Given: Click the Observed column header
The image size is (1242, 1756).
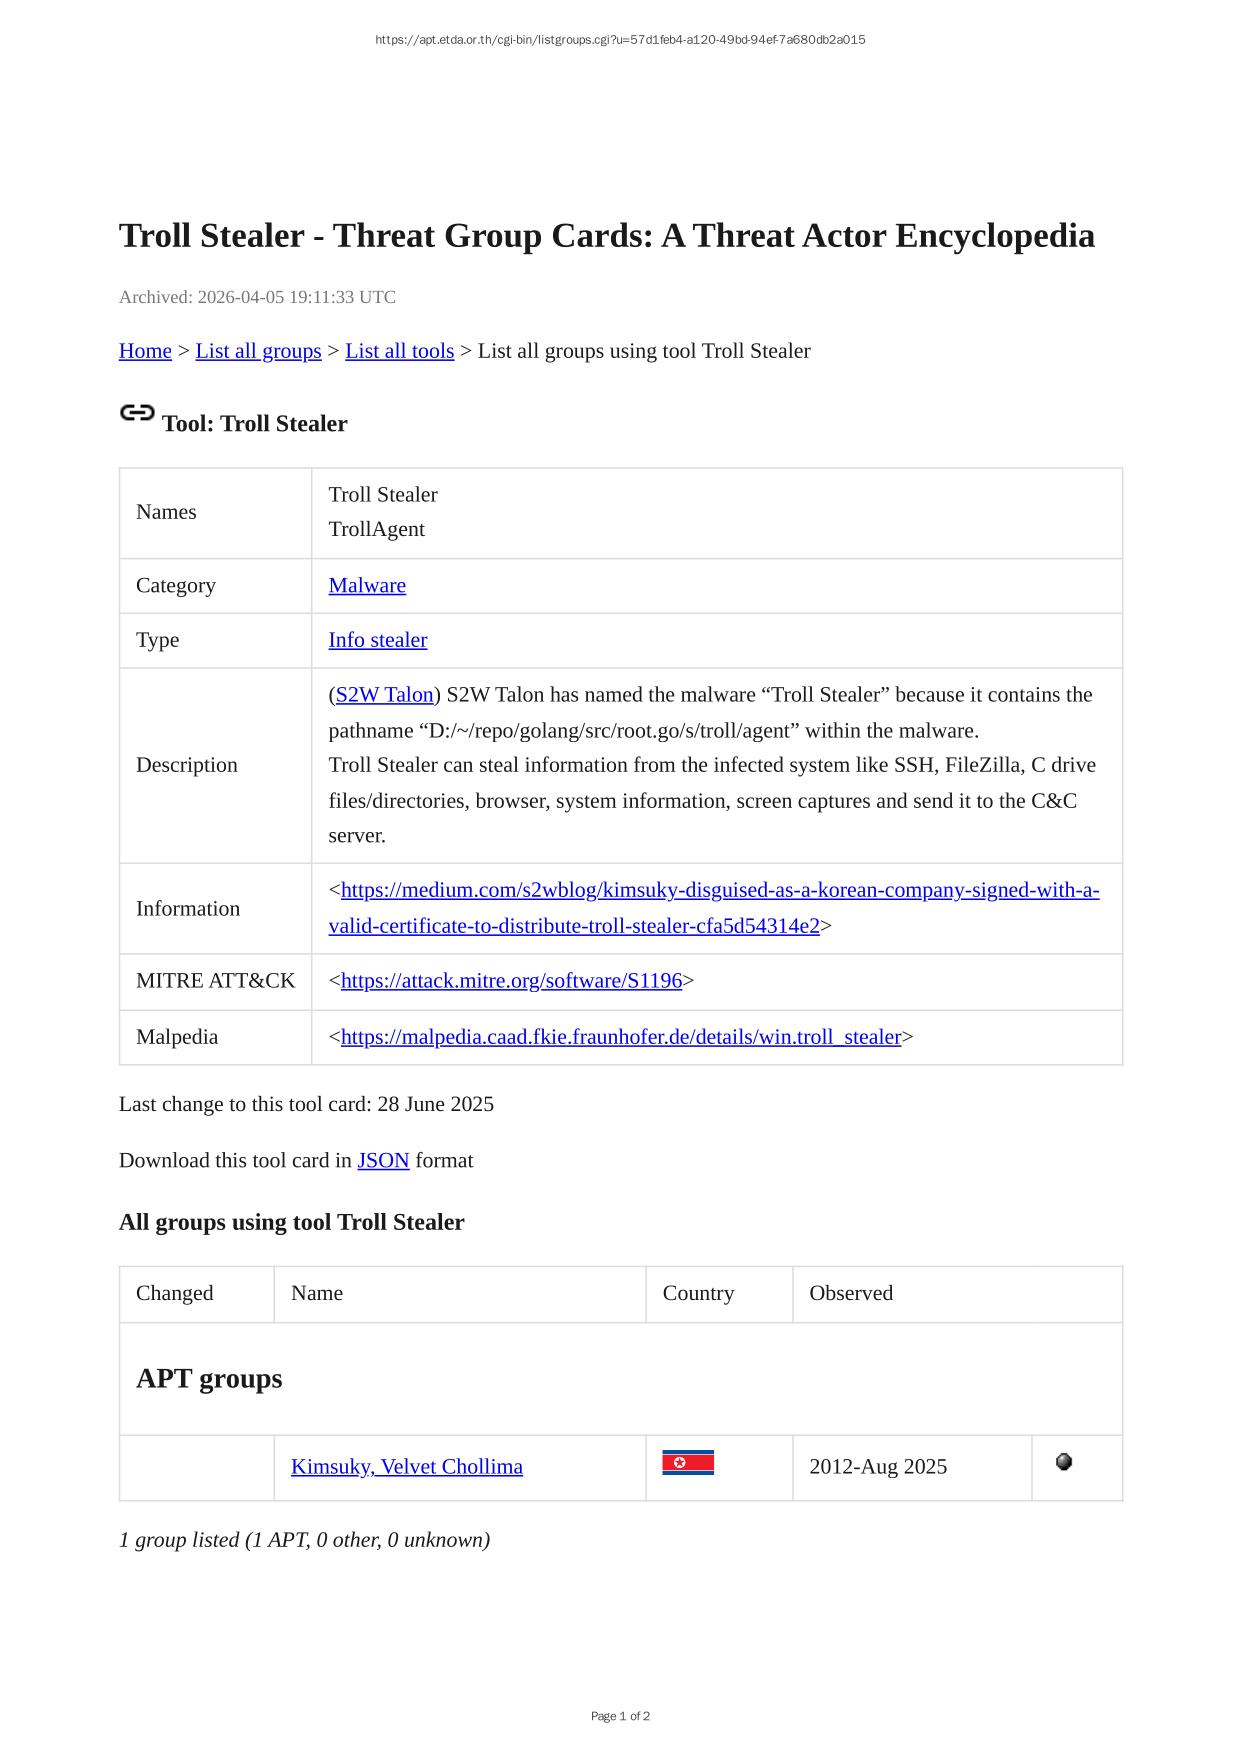Looking at the screenshot, I should tap(851, 1293).
